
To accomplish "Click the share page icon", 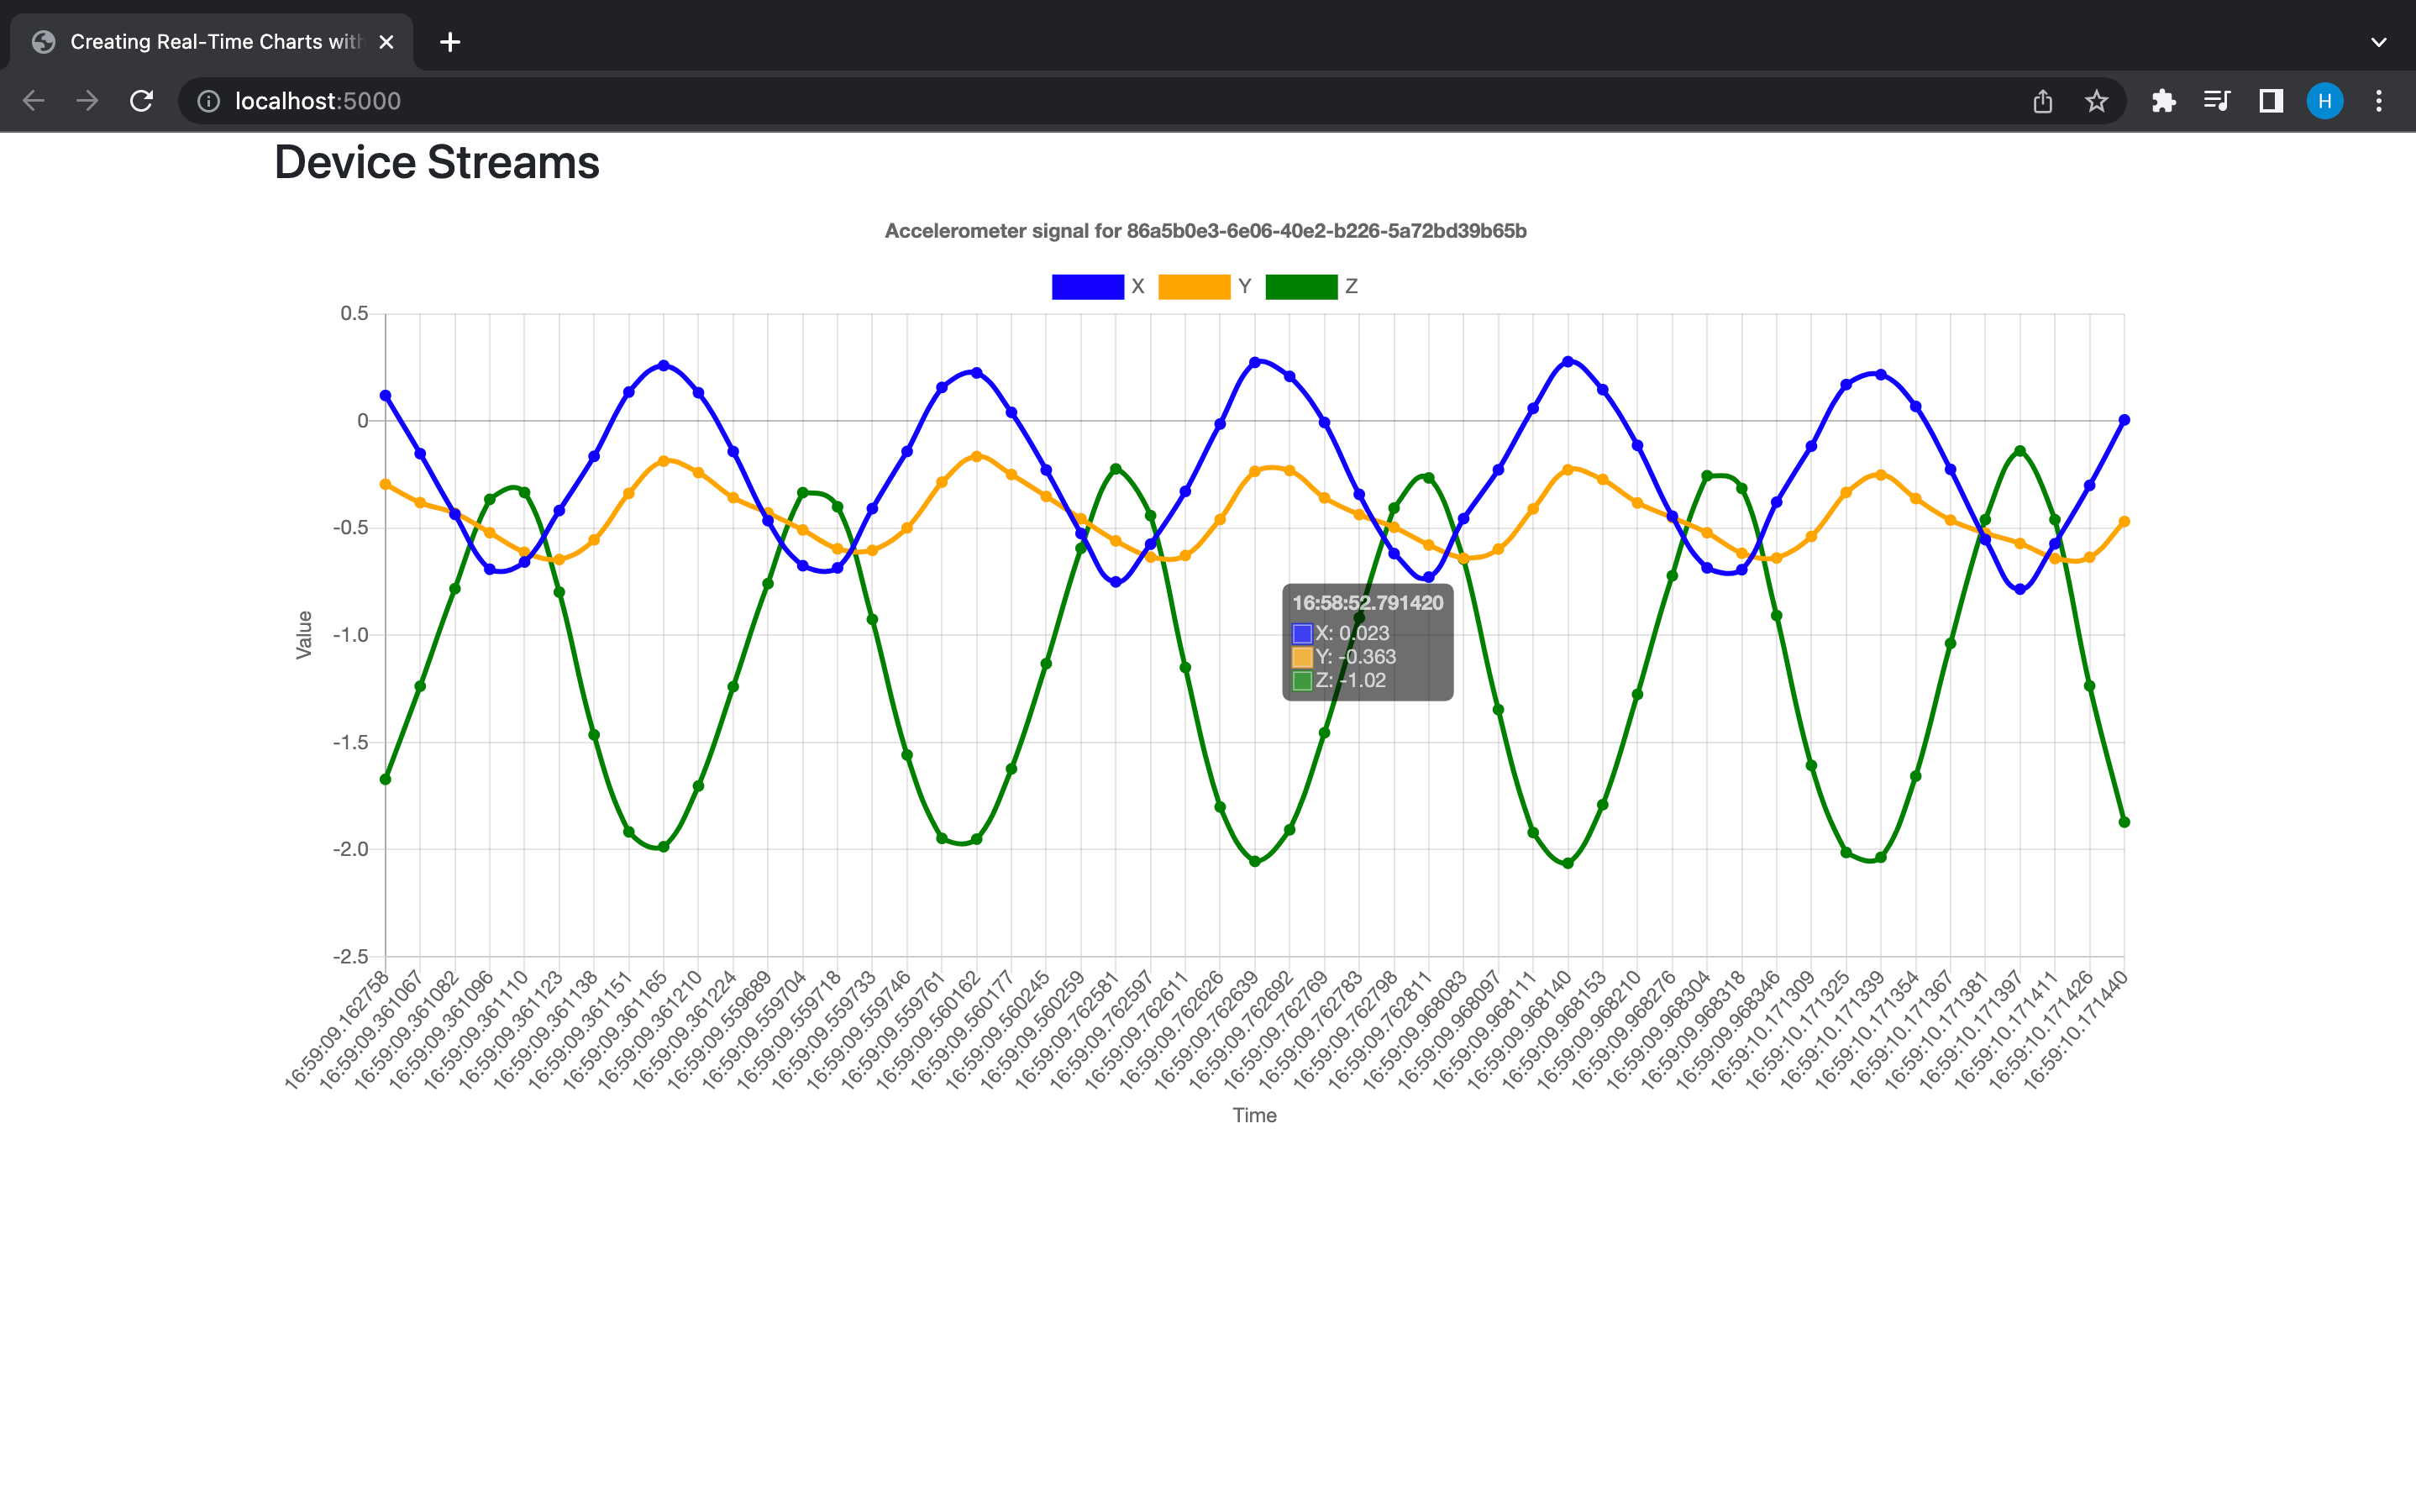I will click(2042, 101).
